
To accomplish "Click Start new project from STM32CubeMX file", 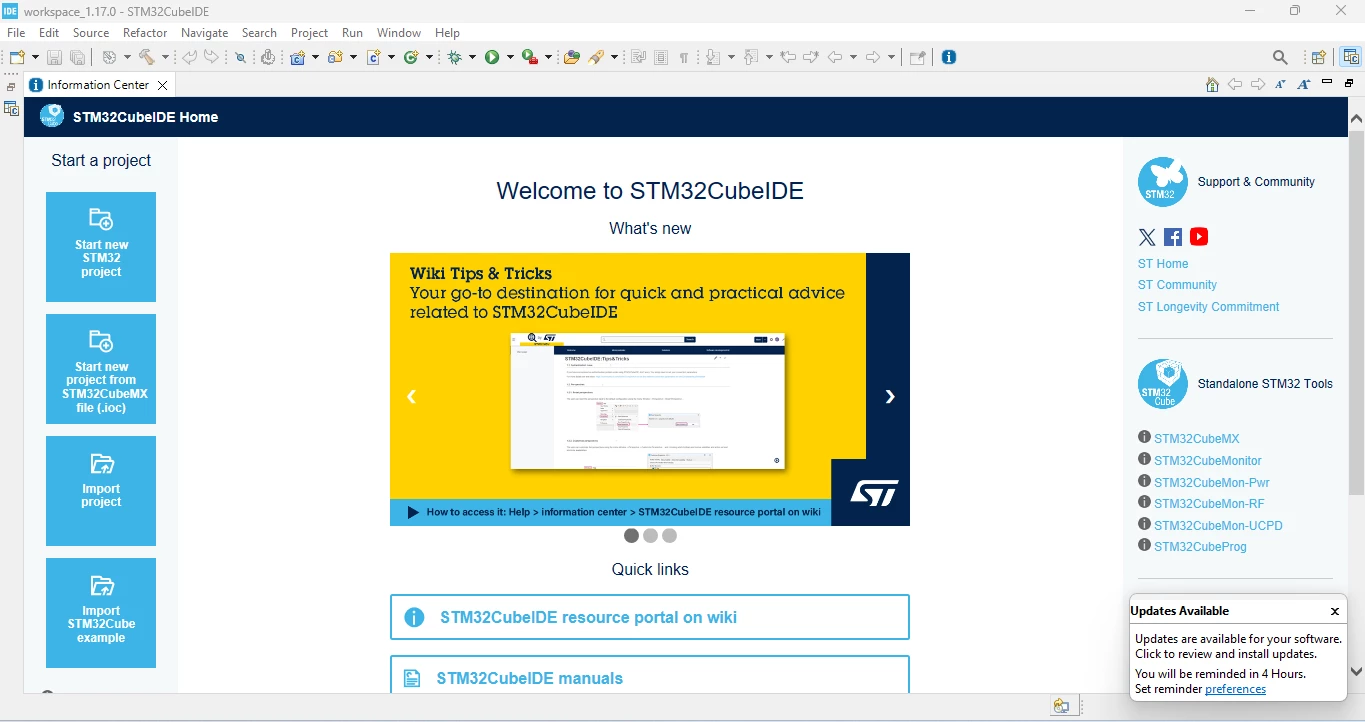I will pyautogui.click(x=101, y=369).
